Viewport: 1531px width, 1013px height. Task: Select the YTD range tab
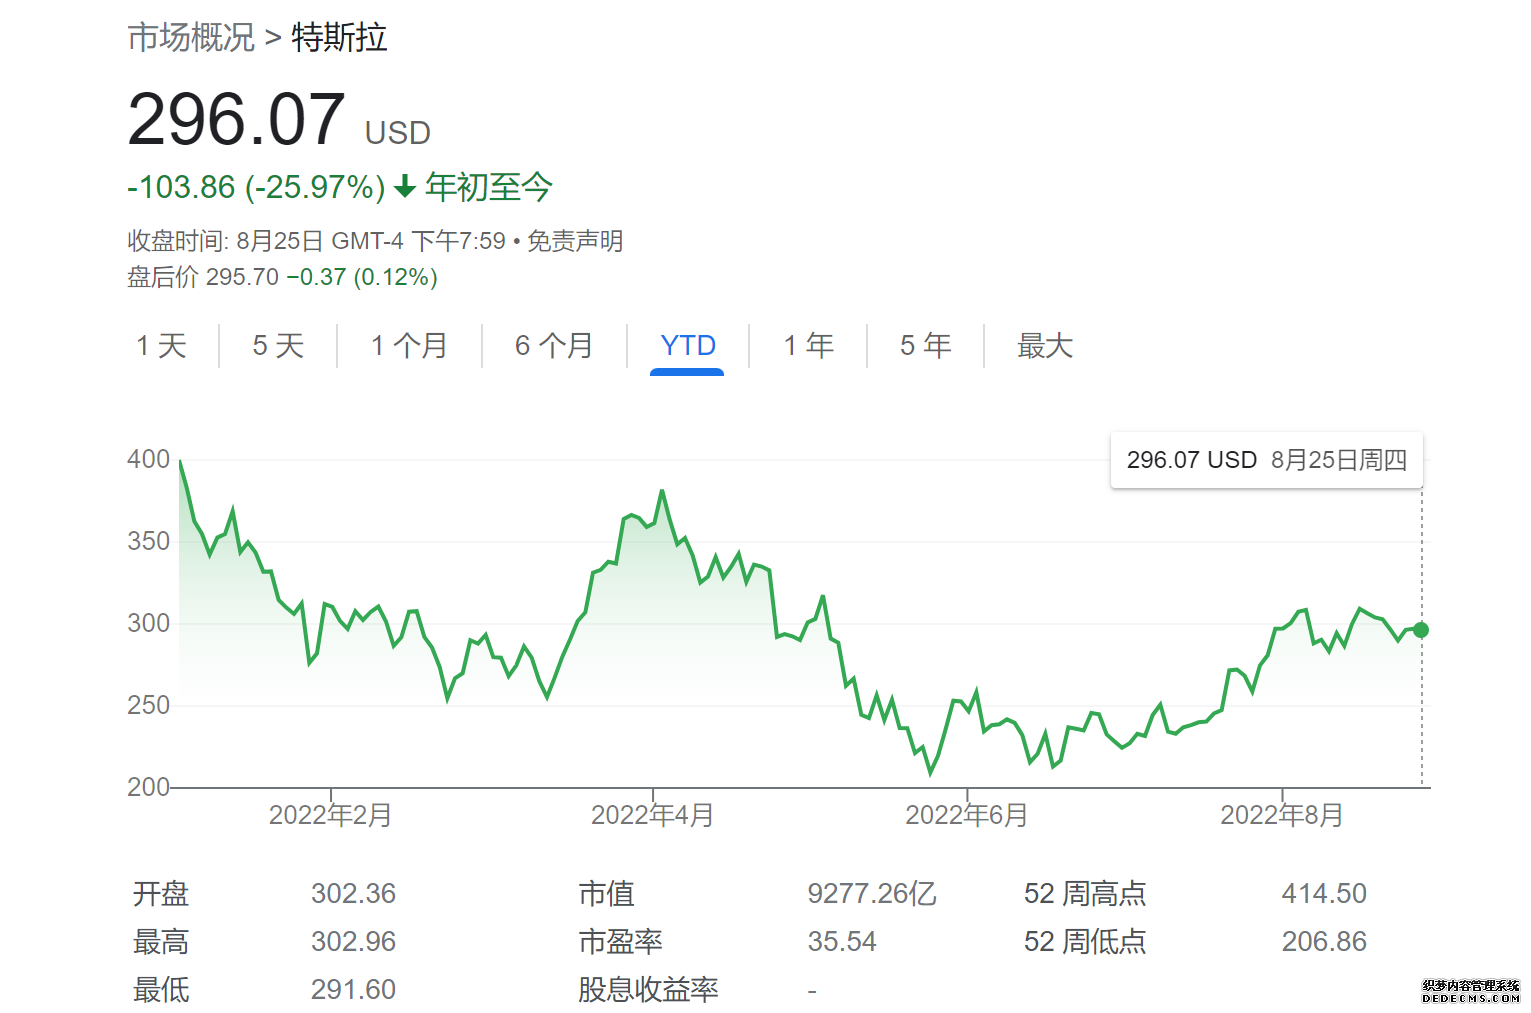688,346
